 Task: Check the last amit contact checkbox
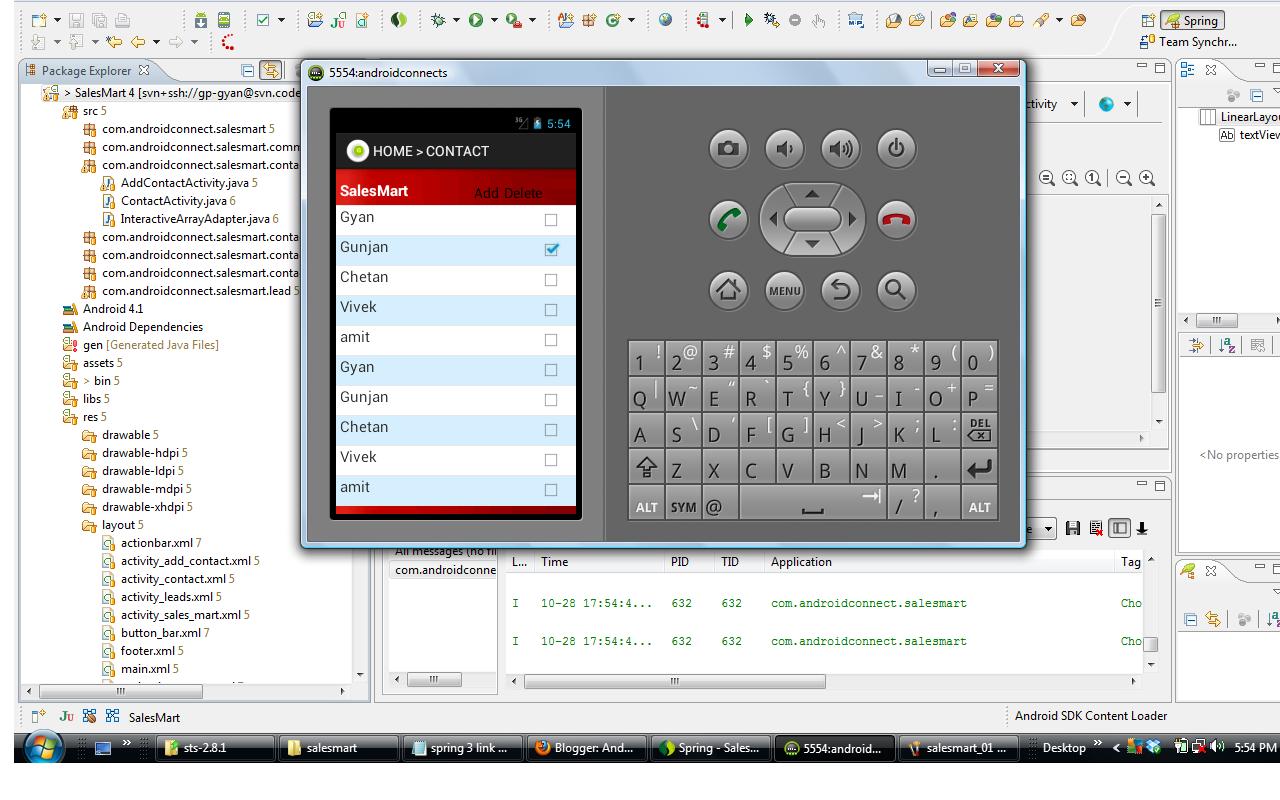coord(551,489)
